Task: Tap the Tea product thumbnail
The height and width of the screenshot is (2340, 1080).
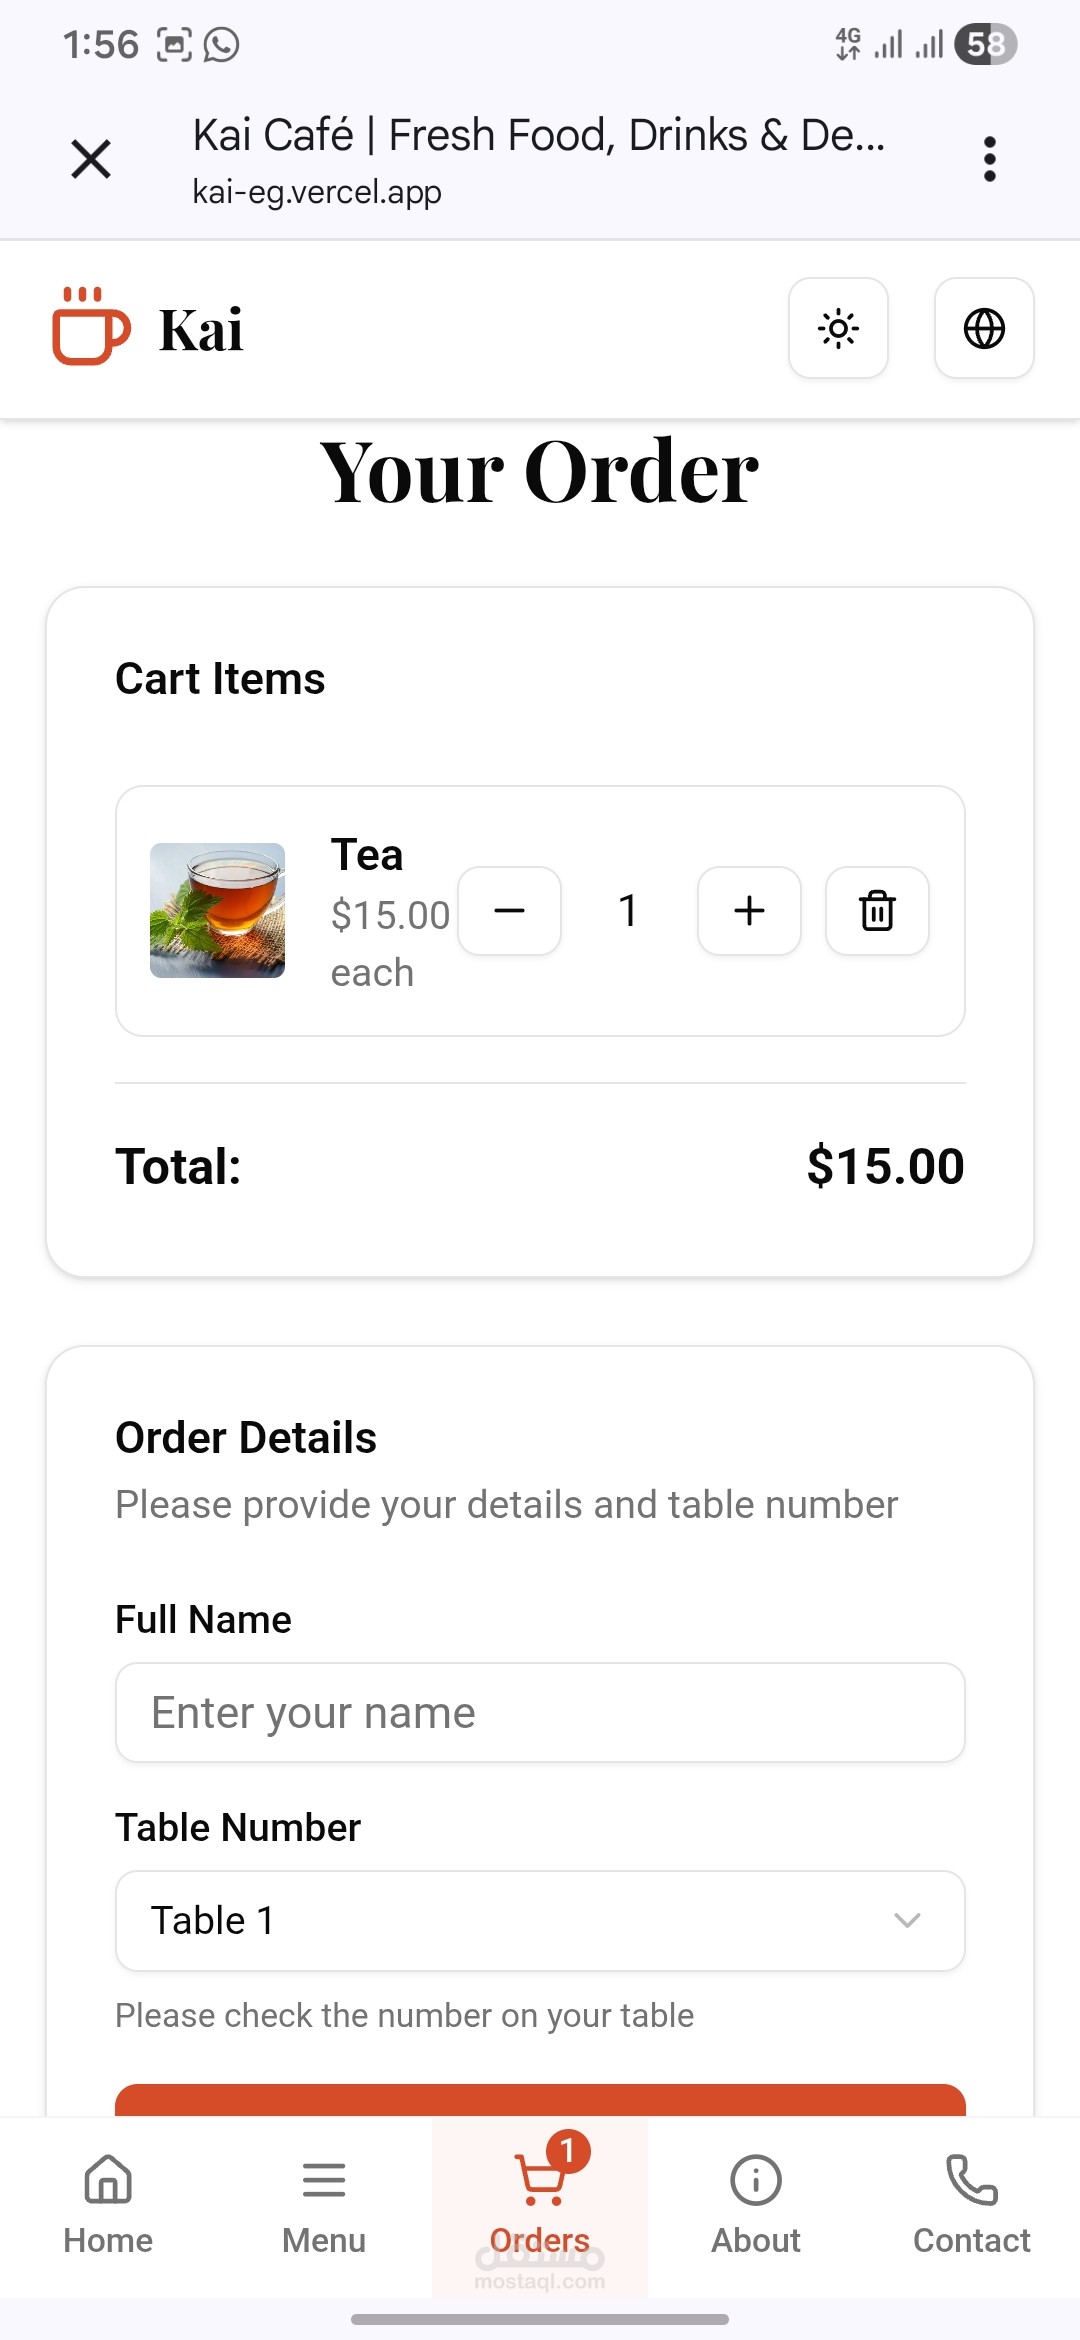Action: pos(217,910)
